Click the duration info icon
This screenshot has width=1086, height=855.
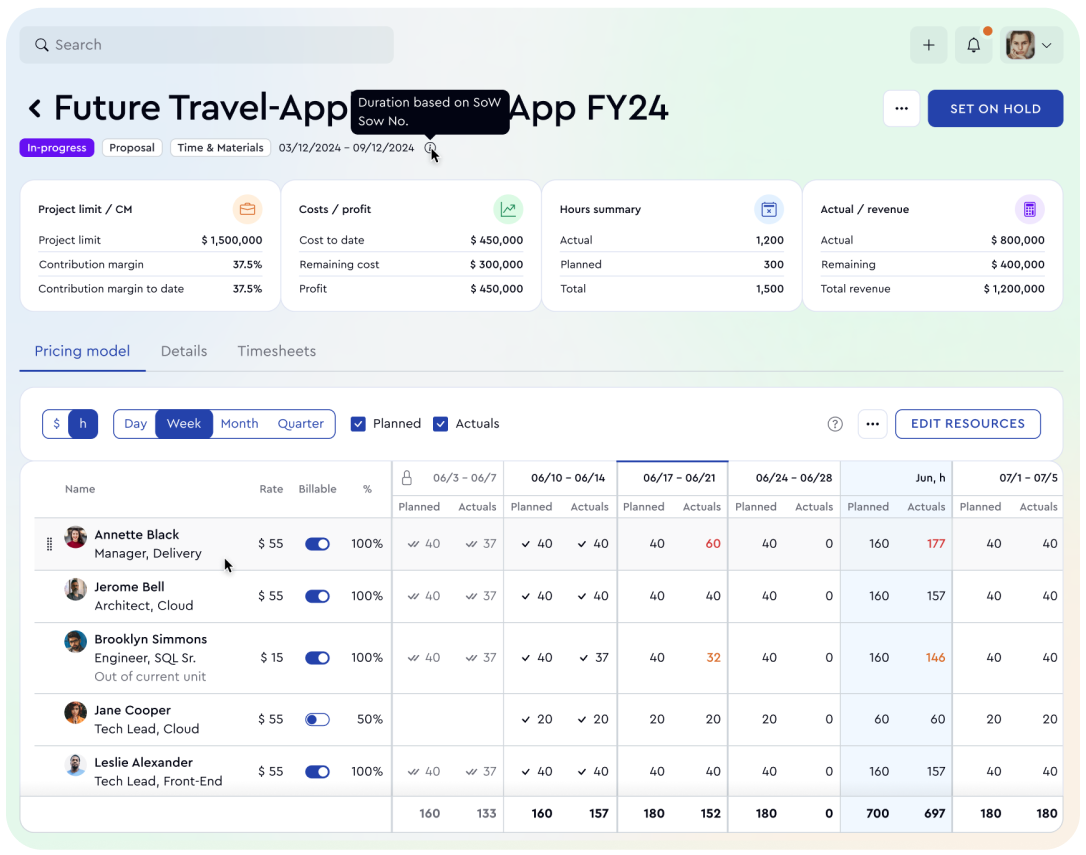(430, 148)
